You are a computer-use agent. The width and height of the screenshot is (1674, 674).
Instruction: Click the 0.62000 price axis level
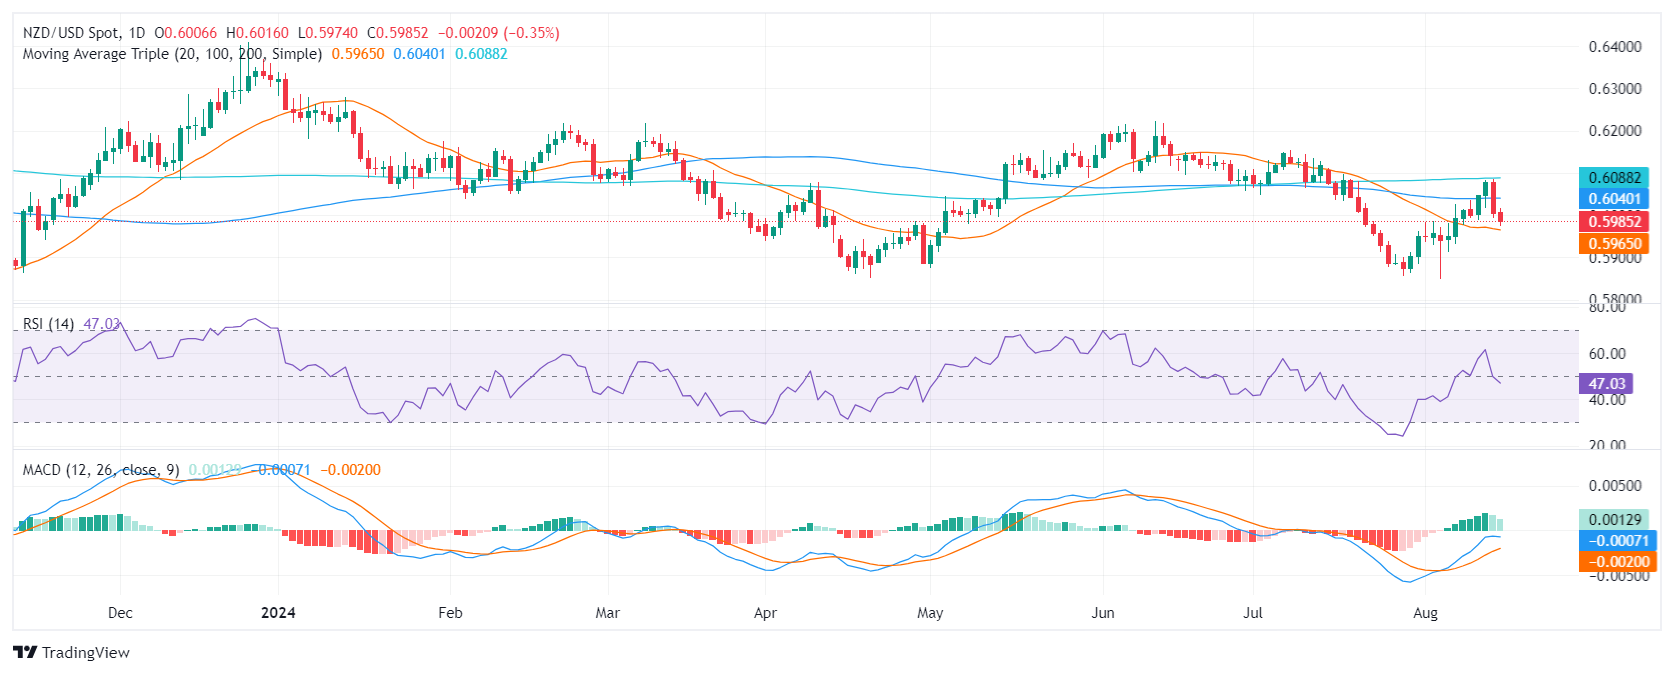[x=1615, y=131]
